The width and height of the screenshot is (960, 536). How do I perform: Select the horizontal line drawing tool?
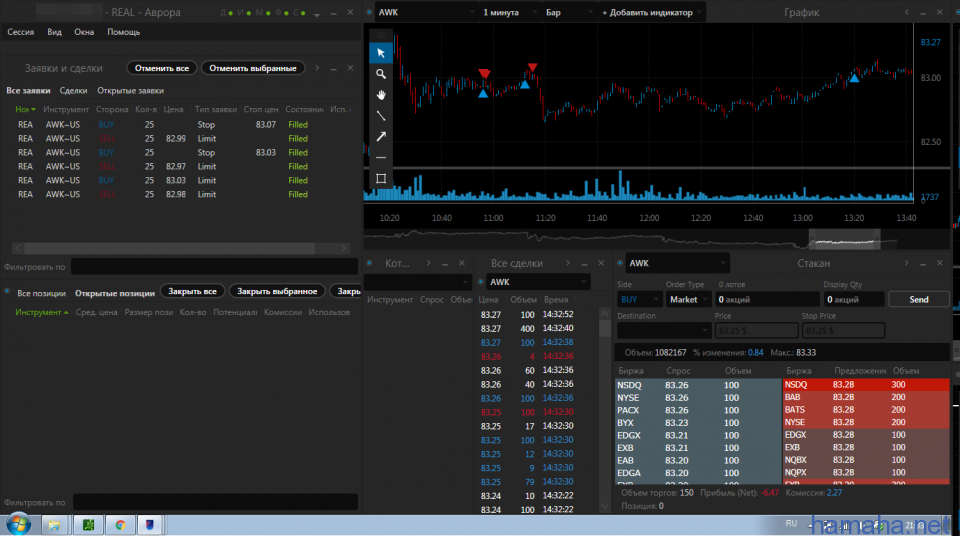click(x=381, y=157)
